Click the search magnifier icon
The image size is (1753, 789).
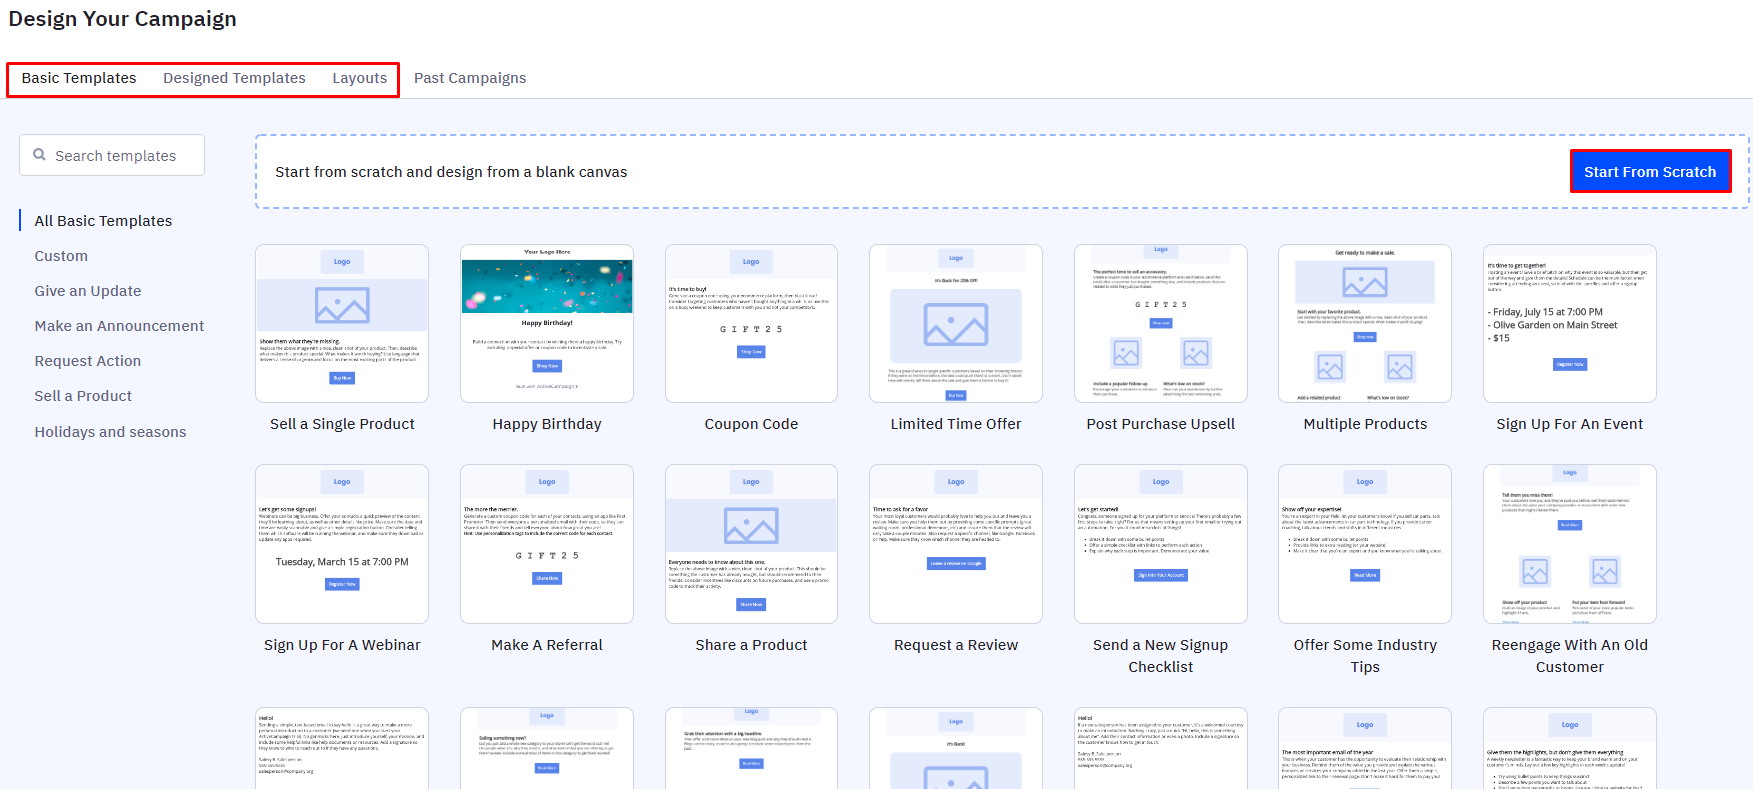coord(40,155)
